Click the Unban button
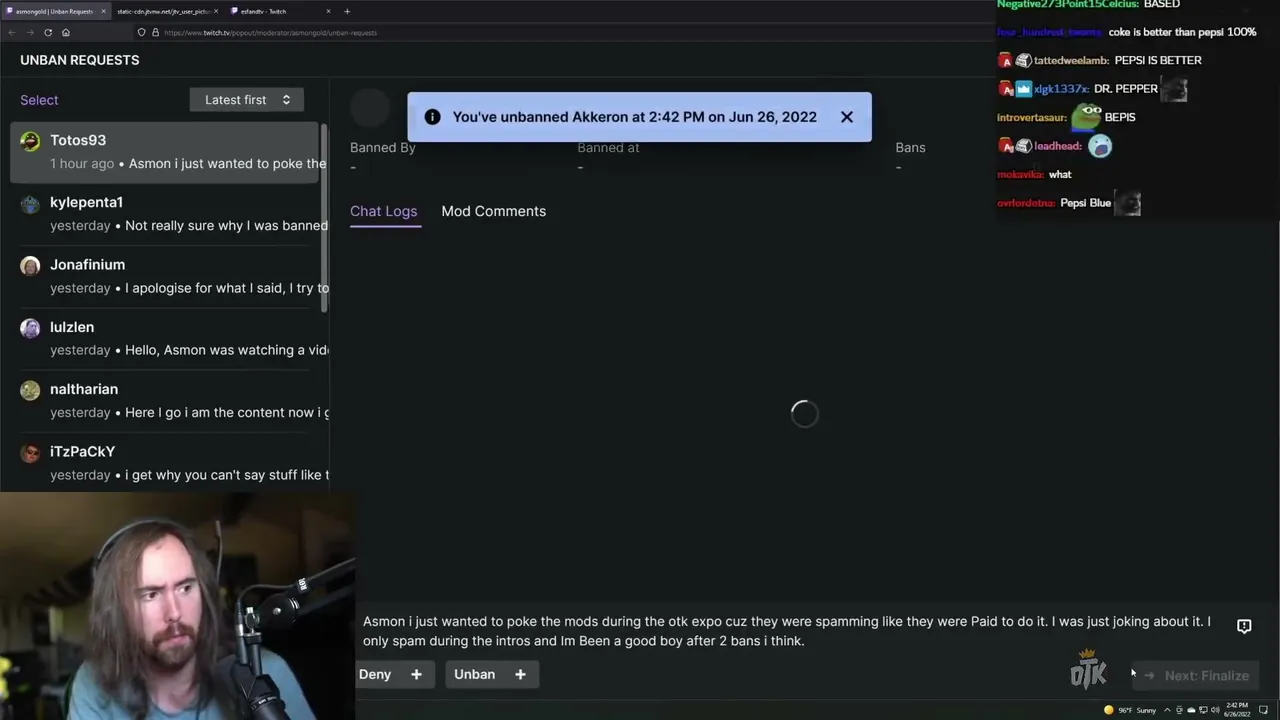 tap(474, 674)
